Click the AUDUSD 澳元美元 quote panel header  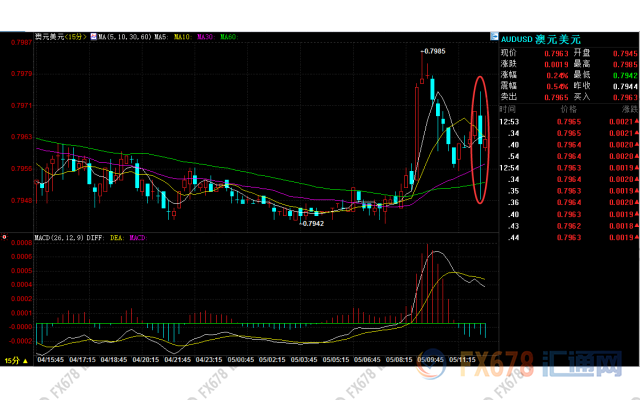547,37
